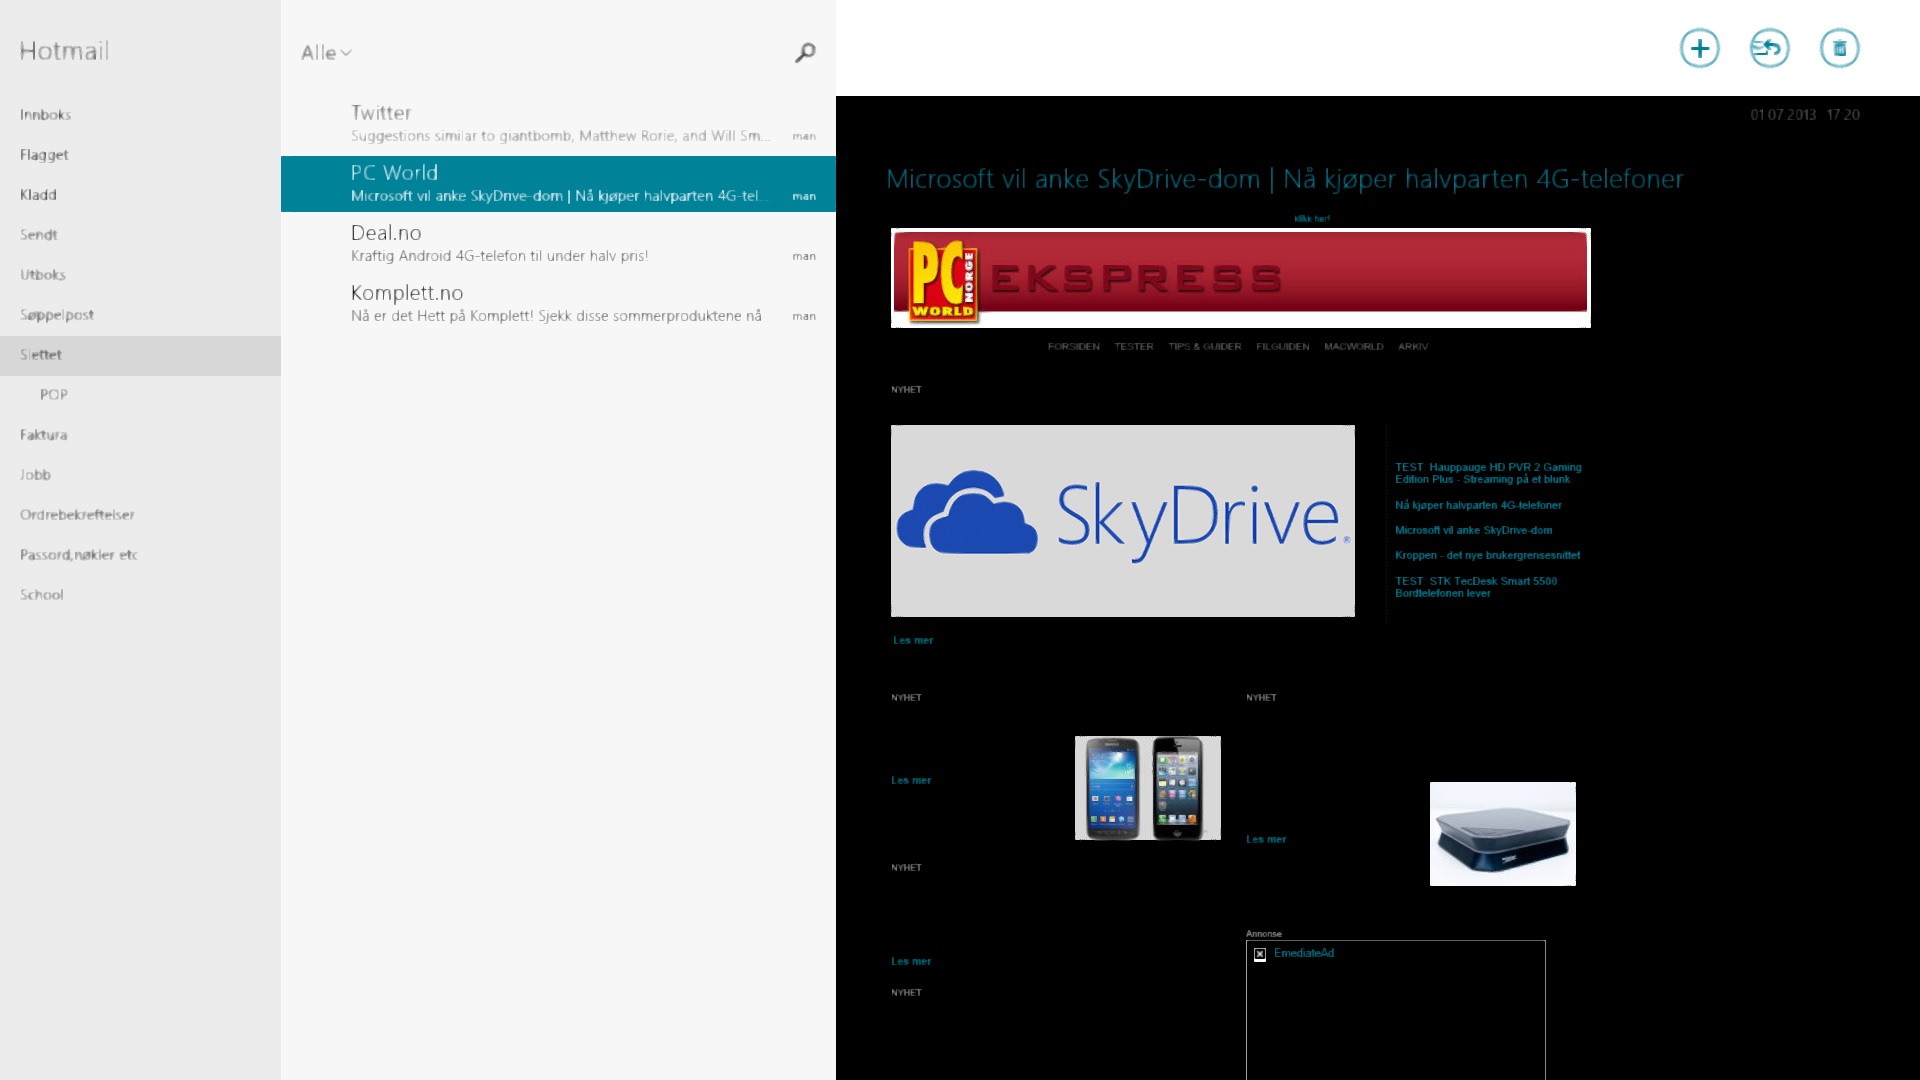Open 'TEST: Hauppauge HD PVR 2 Gaming' link
The image size is (1920, 1080).
1488,474
